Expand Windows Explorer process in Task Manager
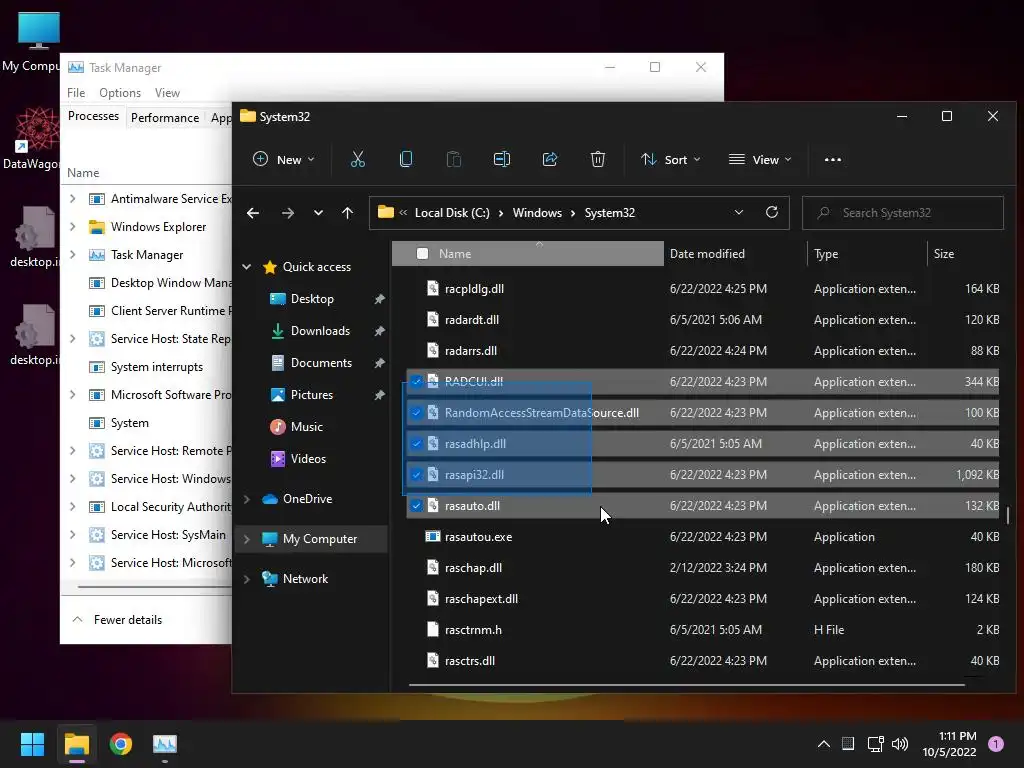The height and width of the screenshot is (768, 1024). pos(72,227)
